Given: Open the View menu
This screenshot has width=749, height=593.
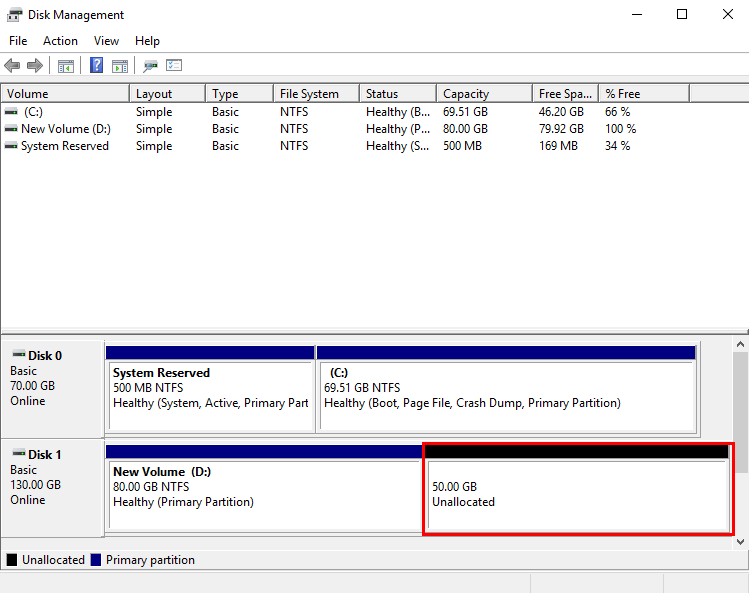Looking at the screenshot, I should pos(106,41).
